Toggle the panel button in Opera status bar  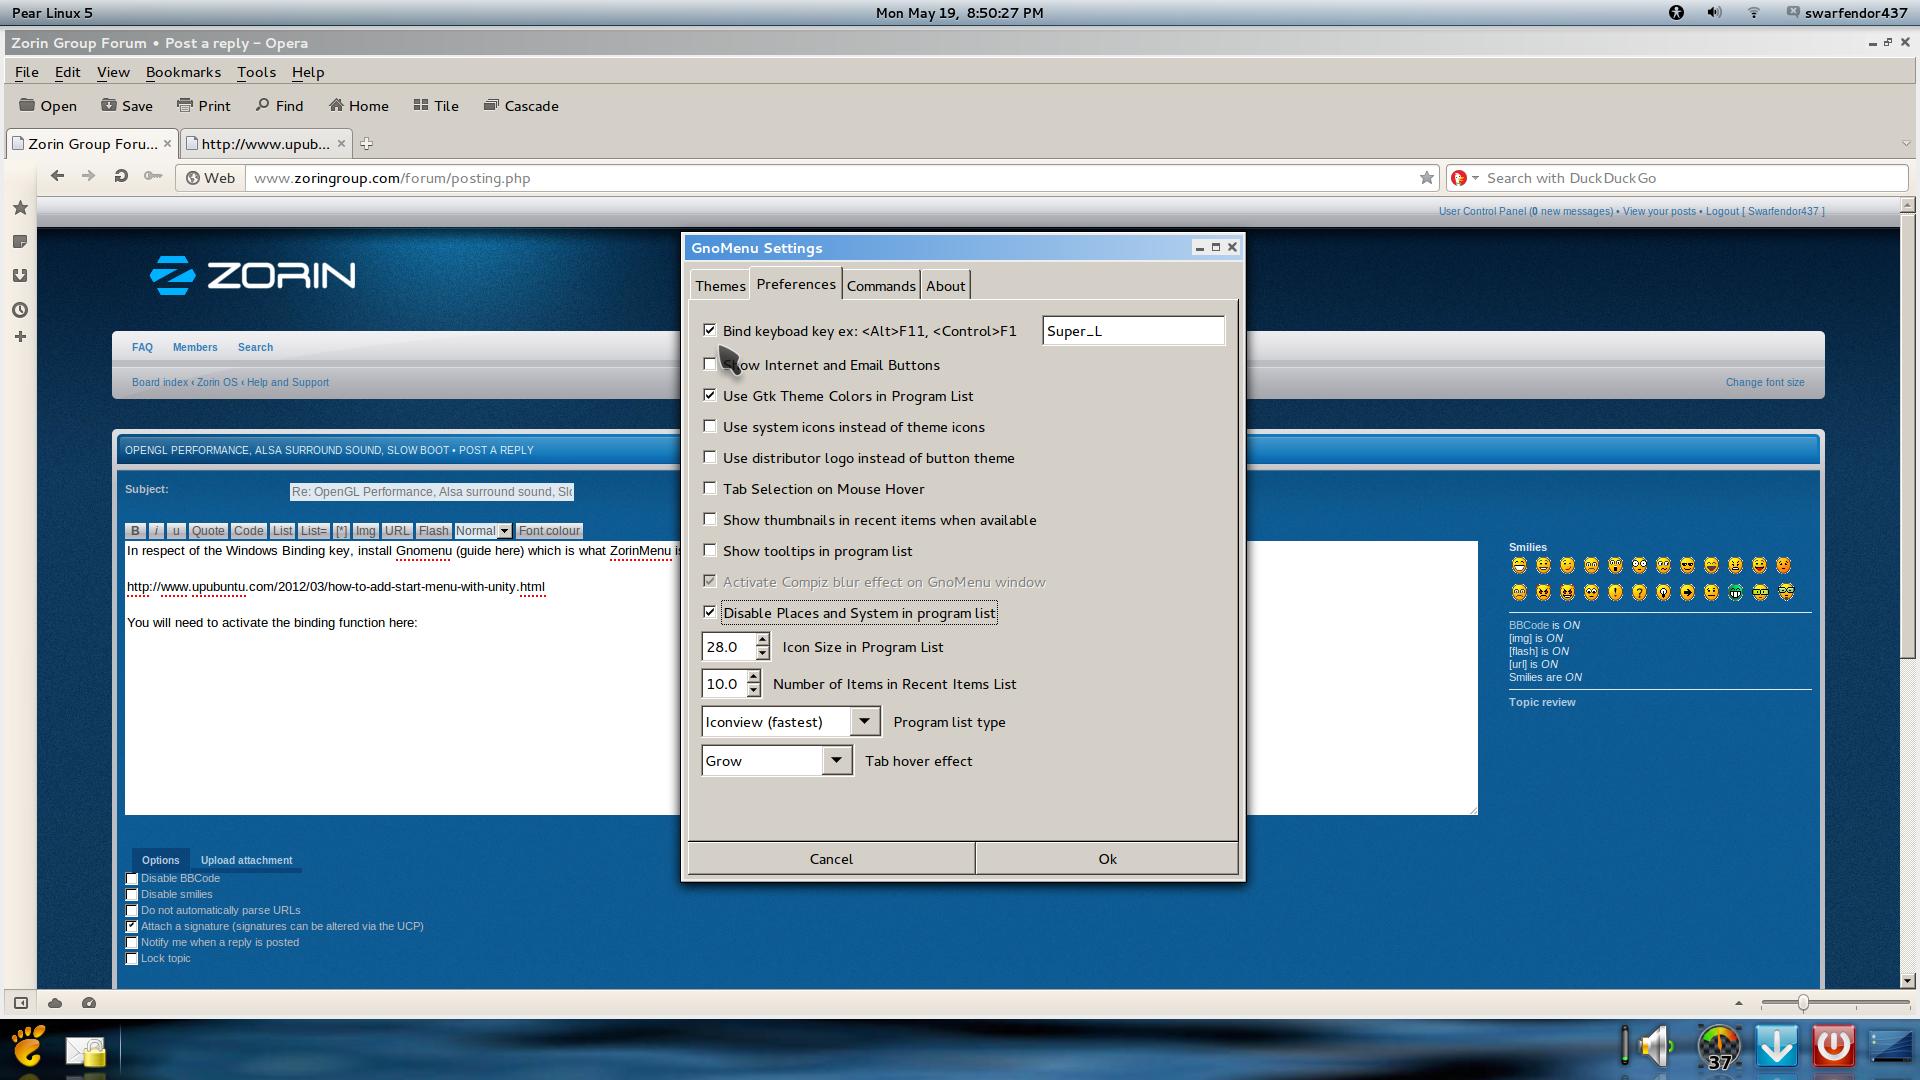point(20,1003)
